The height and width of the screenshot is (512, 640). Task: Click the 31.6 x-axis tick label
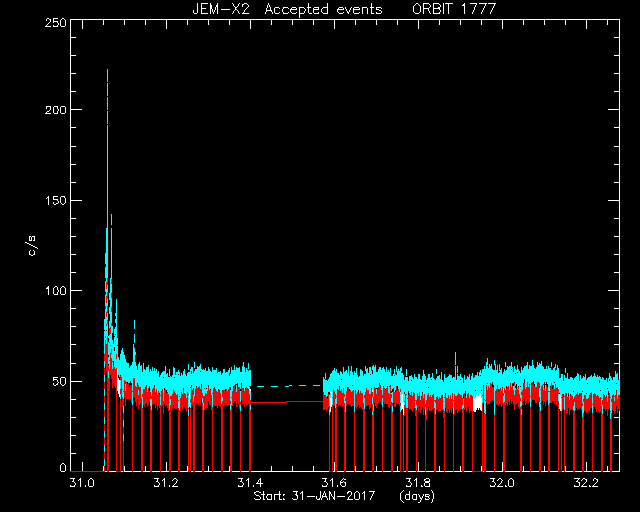click(x=334, y=483)
